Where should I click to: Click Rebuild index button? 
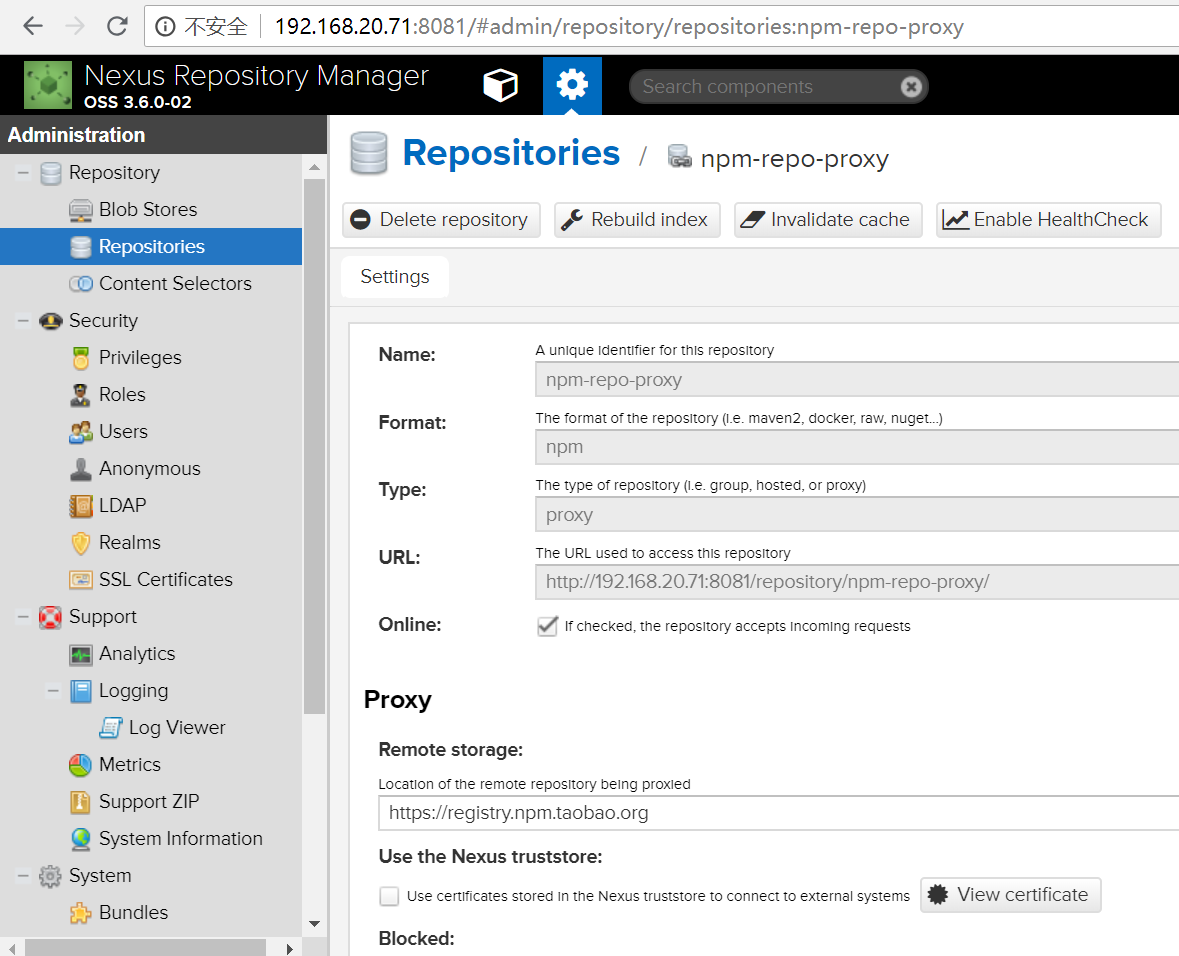tap(638, 220)
